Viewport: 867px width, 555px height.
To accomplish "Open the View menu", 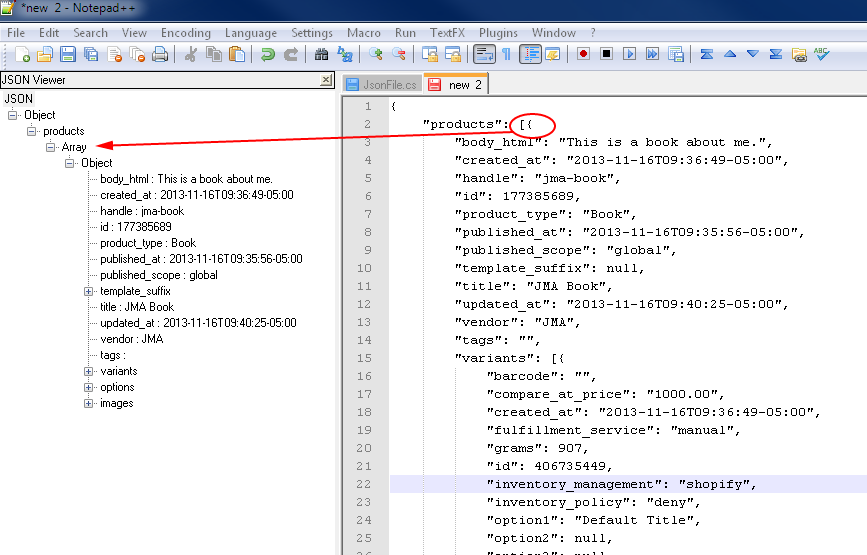I will [x=134, y=33].
